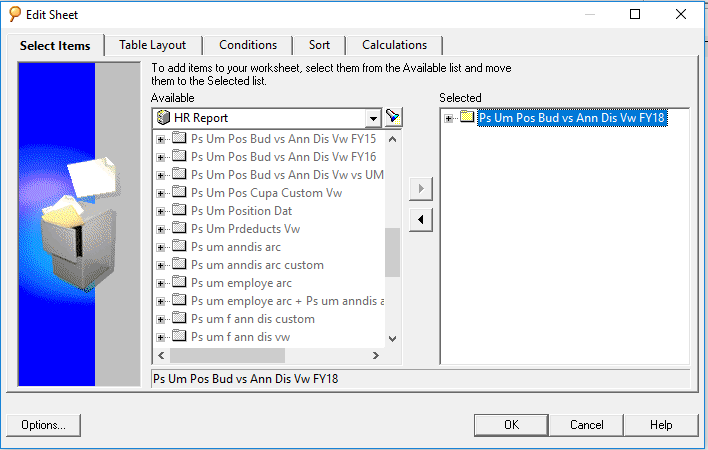
Task: Expand the Ps um anndis arc custom node
Action: (160, 266)
